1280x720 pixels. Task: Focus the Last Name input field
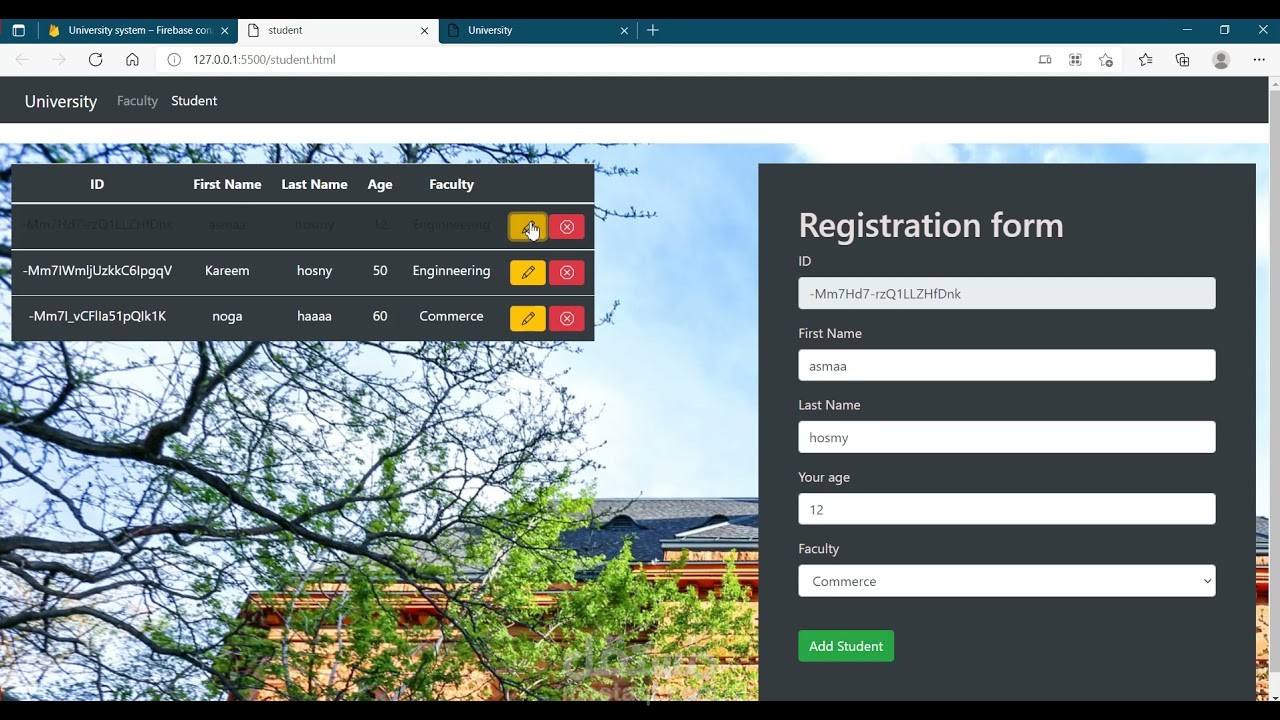point(1007,437)
